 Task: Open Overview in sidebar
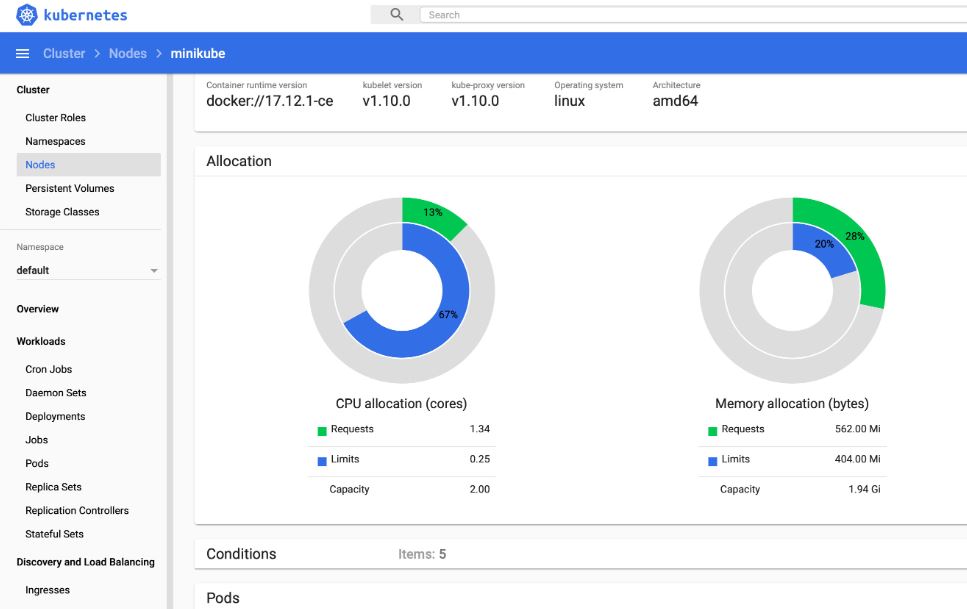[x=38, y=309]
